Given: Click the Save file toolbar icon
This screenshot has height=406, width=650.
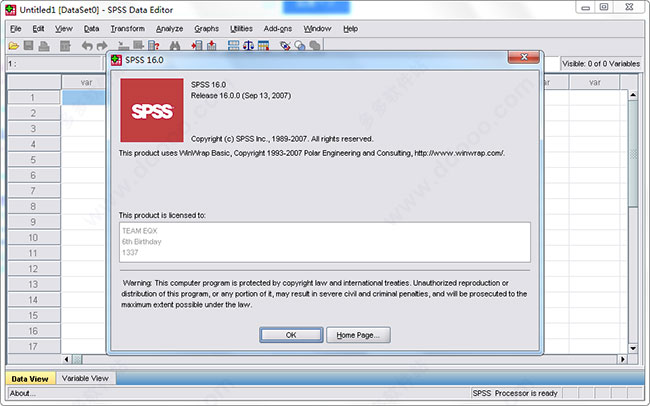Looking at the screenshot, I should tap(28, 46).
